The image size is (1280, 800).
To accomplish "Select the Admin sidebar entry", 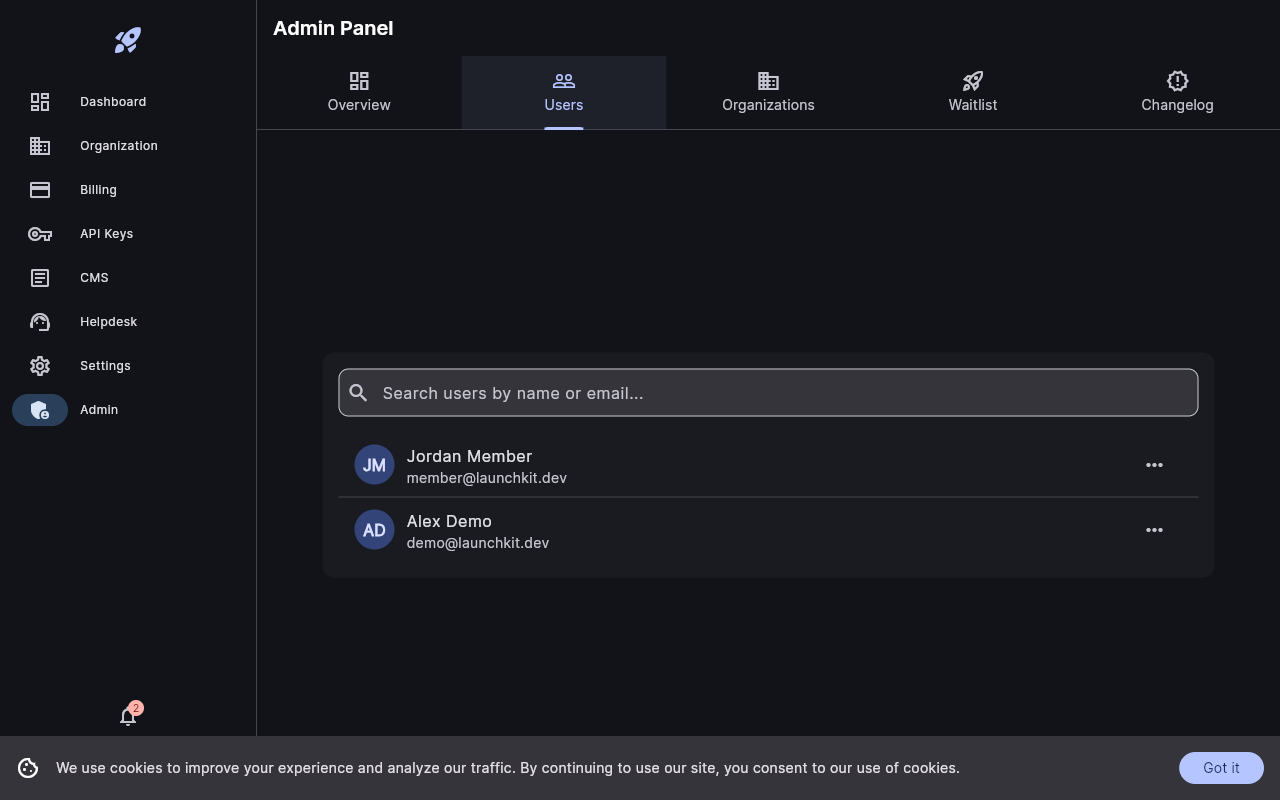I will point(99,409).
